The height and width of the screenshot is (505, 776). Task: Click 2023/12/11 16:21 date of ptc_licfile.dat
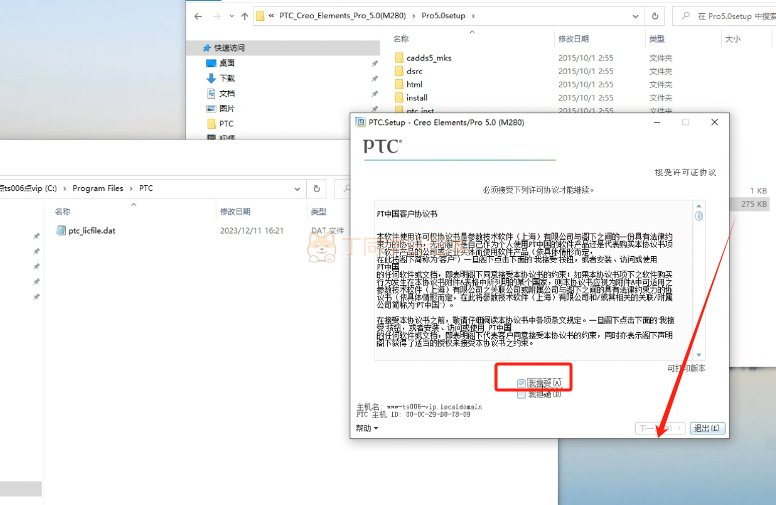point(252,231)
